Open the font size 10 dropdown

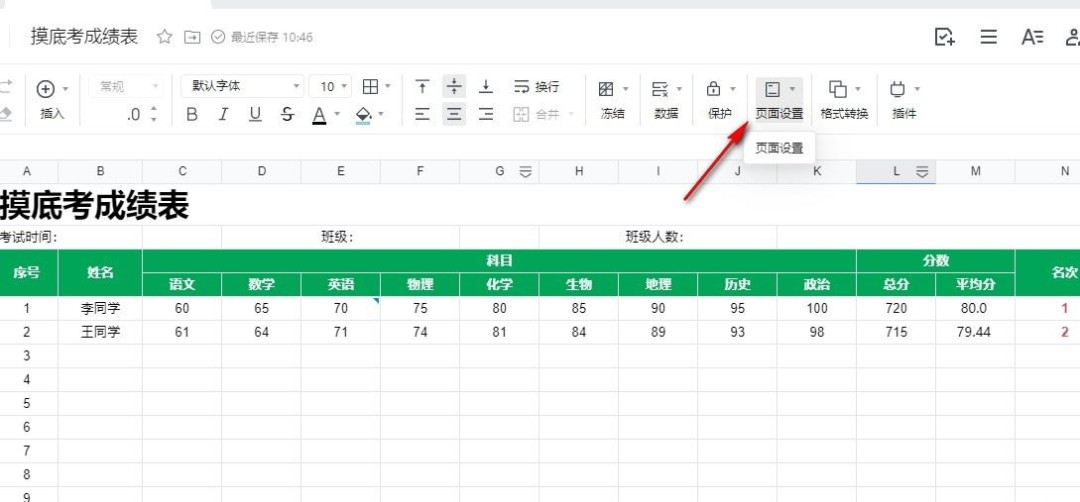(x=331, y=87)
